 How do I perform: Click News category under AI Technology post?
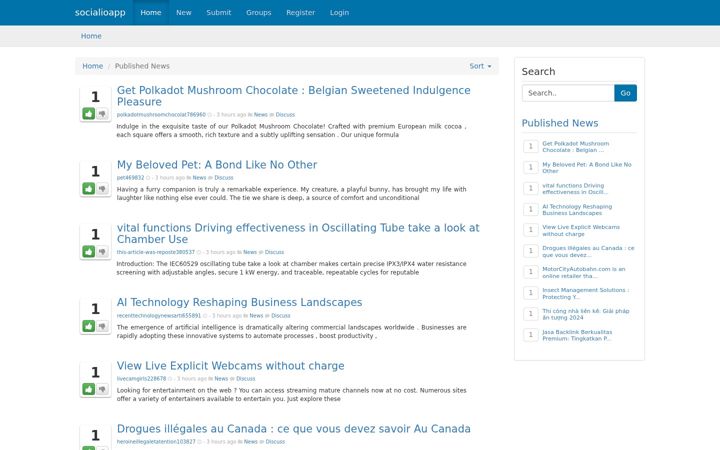coord(256,315)
